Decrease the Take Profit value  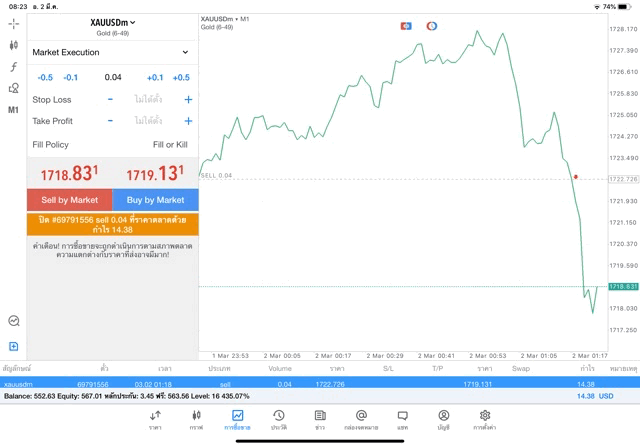[110, 121]
